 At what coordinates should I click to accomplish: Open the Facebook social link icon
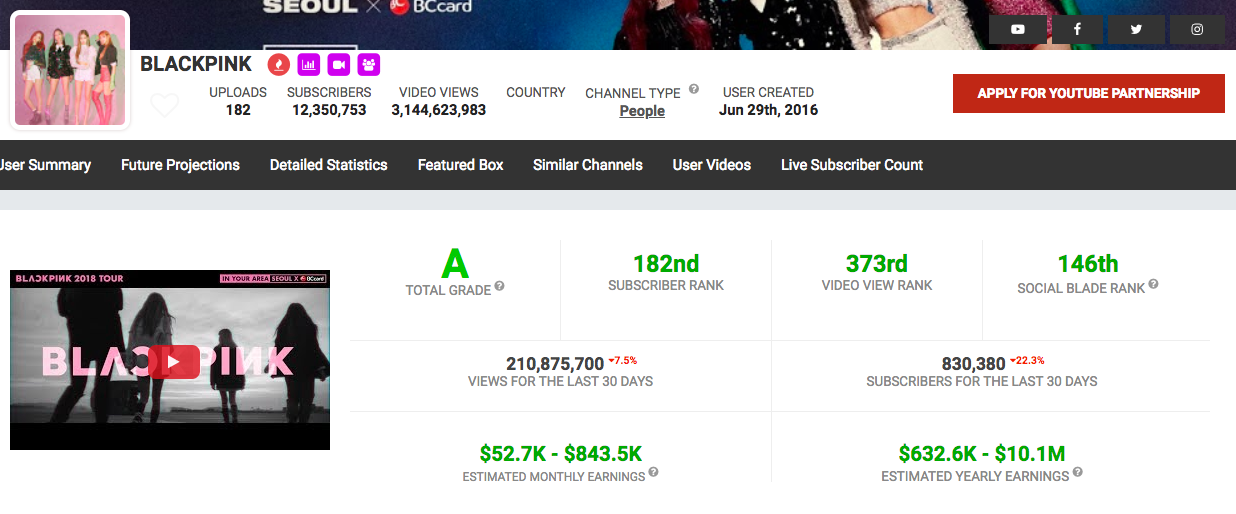[x=1077, y=30]
